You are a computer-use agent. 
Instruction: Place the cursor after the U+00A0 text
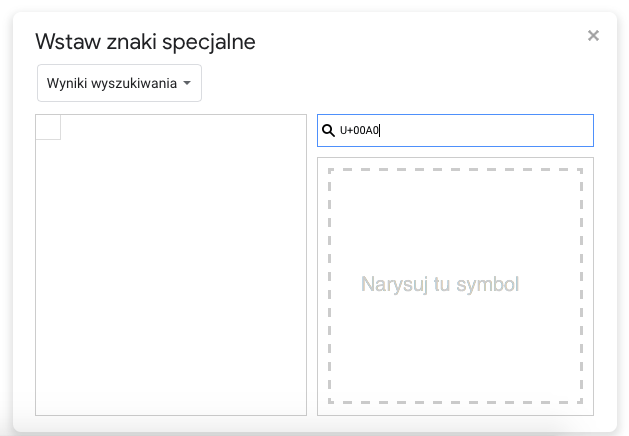click(381, 131)
